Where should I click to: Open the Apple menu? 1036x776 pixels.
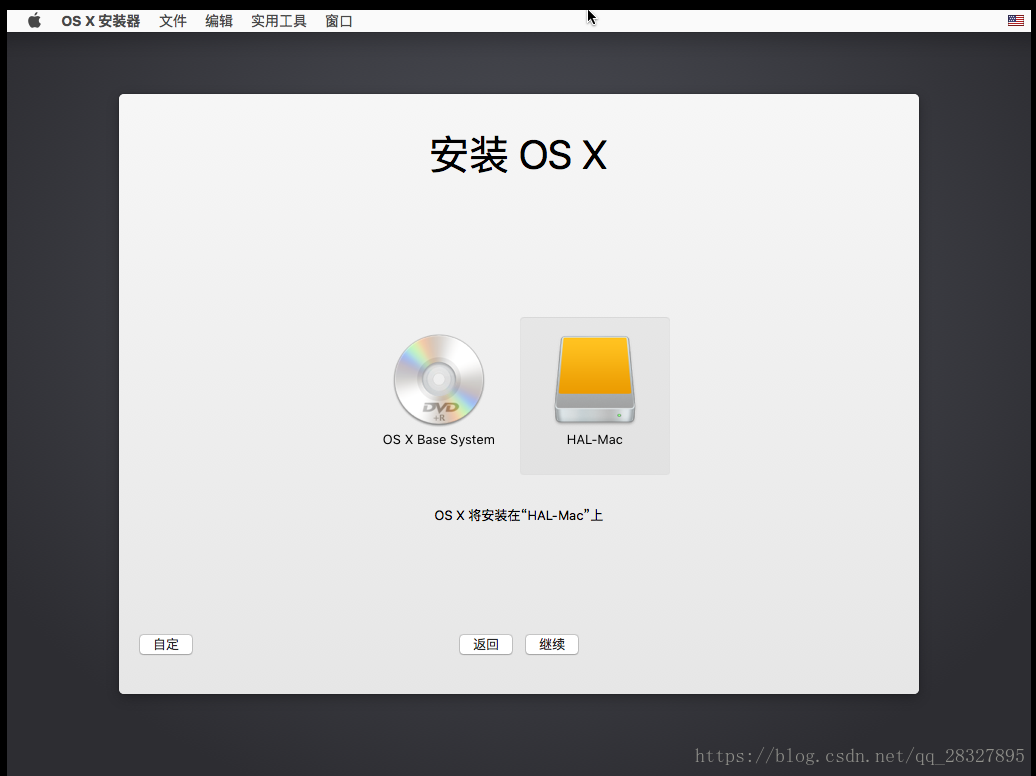click(x=34, y=20)
